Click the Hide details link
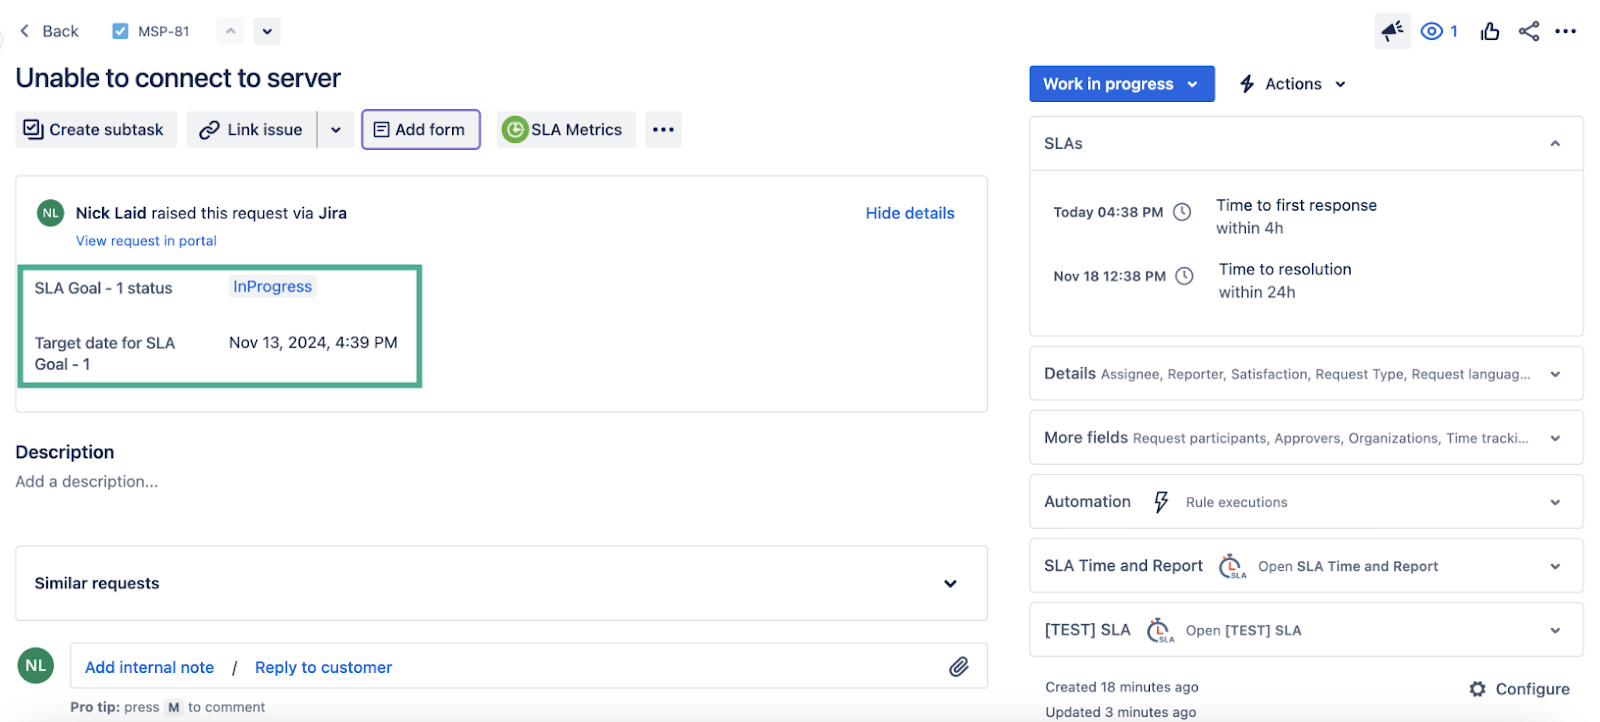 coord(909,213)
